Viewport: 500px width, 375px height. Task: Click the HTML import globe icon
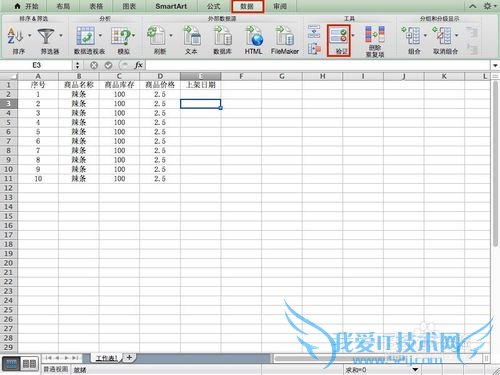coord(254,36)
